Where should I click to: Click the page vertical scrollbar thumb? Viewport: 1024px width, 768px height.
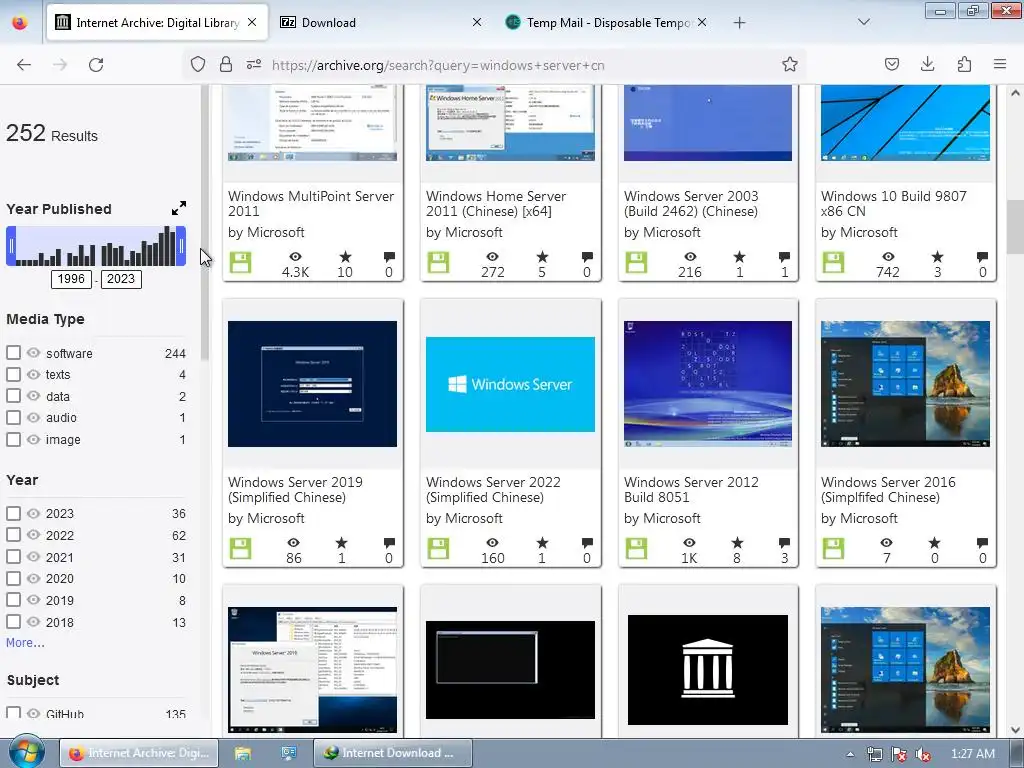(x=1015, y=227)
